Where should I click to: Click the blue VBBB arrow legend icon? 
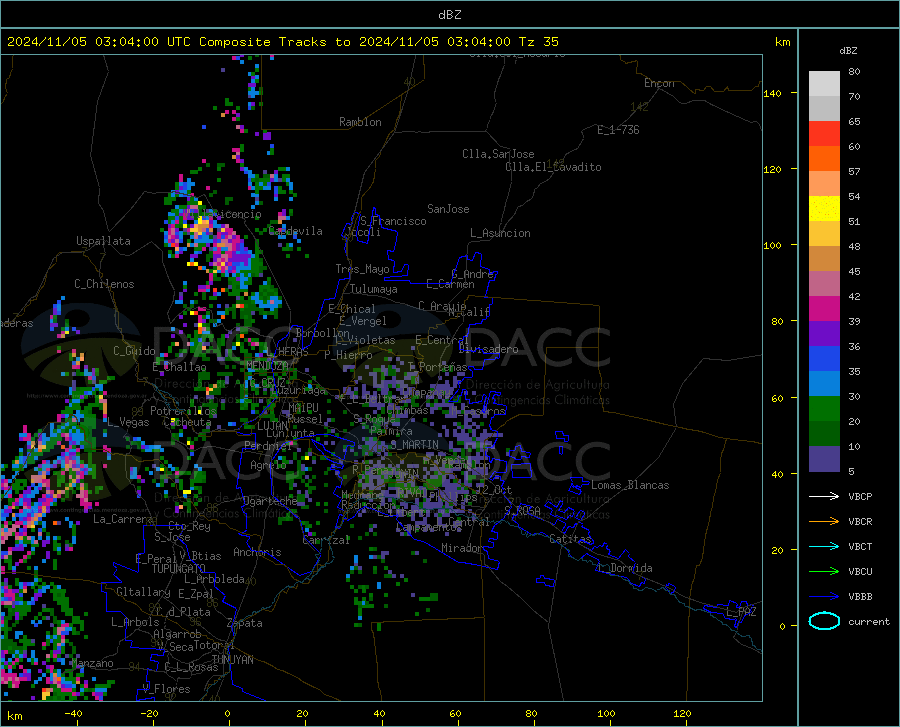point(824,596)
